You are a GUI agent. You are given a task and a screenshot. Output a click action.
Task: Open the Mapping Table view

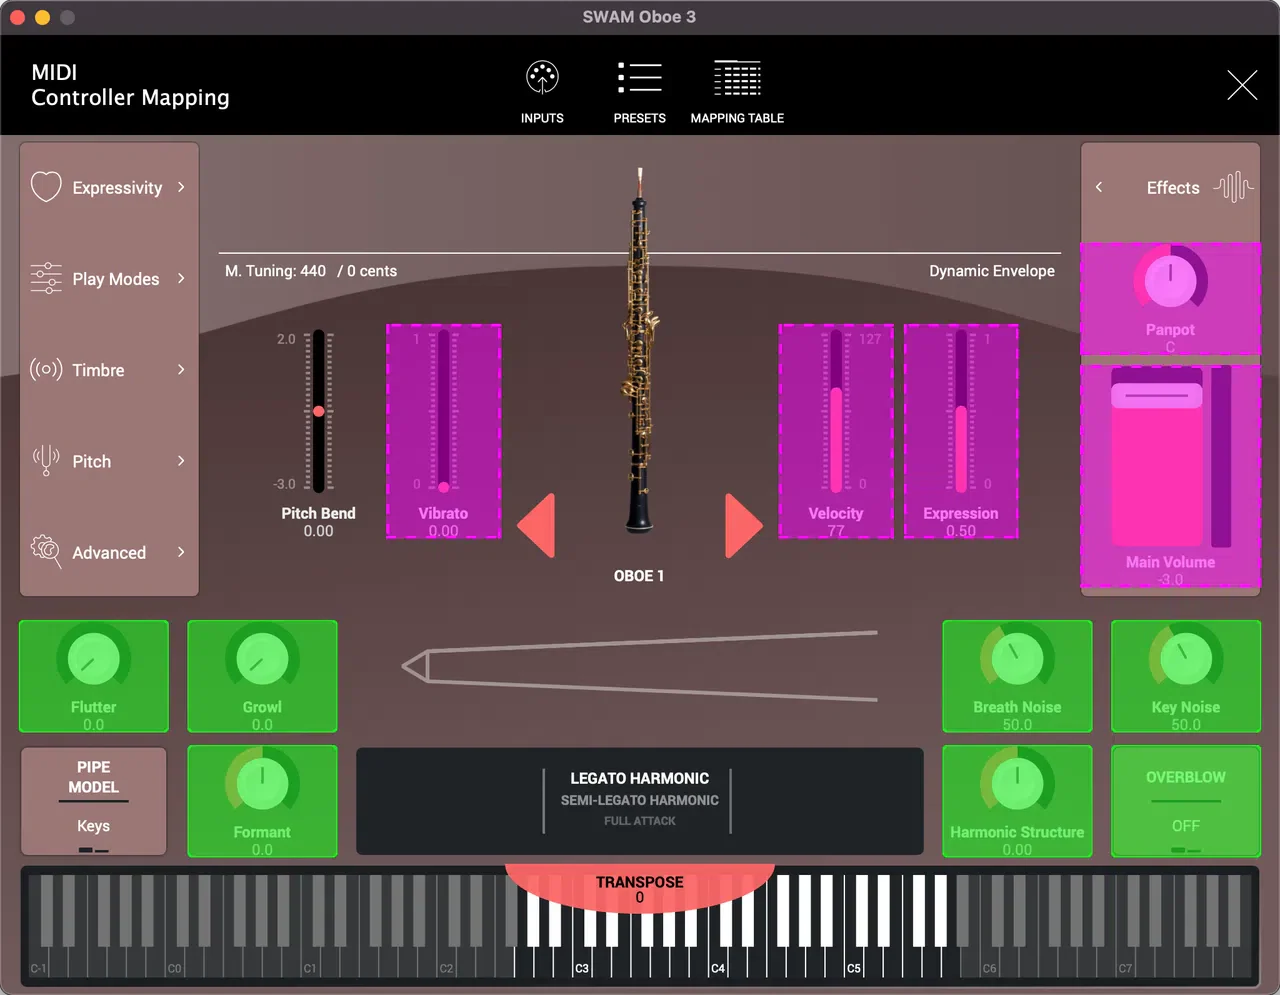tap(737, 91)
